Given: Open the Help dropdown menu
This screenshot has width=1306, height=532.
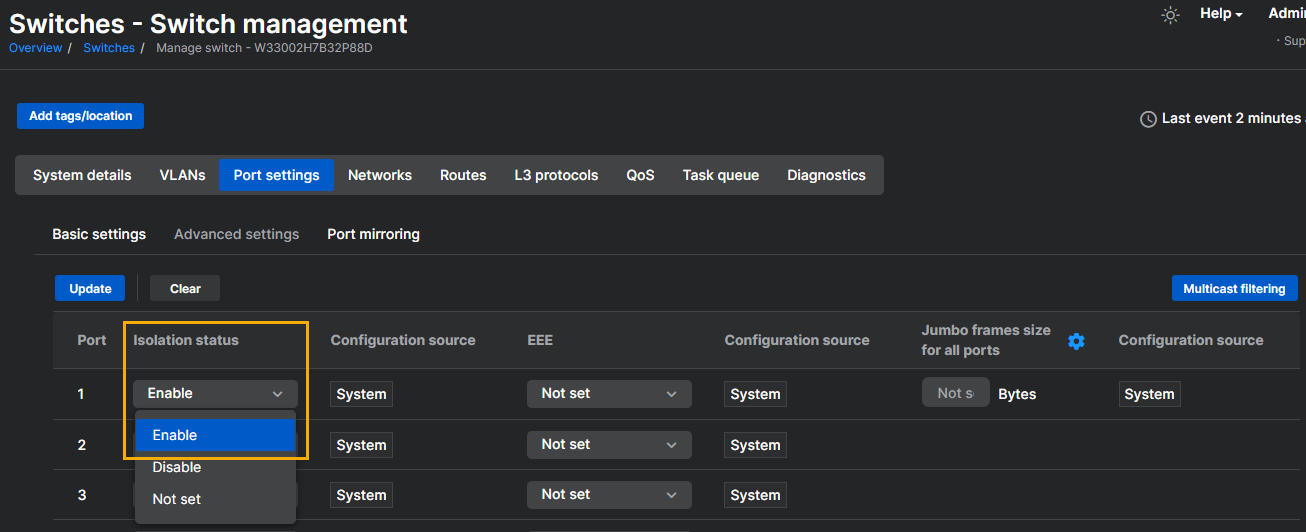Looking at the screenshot, I should pyautogui.click(x=1221, y=14).
